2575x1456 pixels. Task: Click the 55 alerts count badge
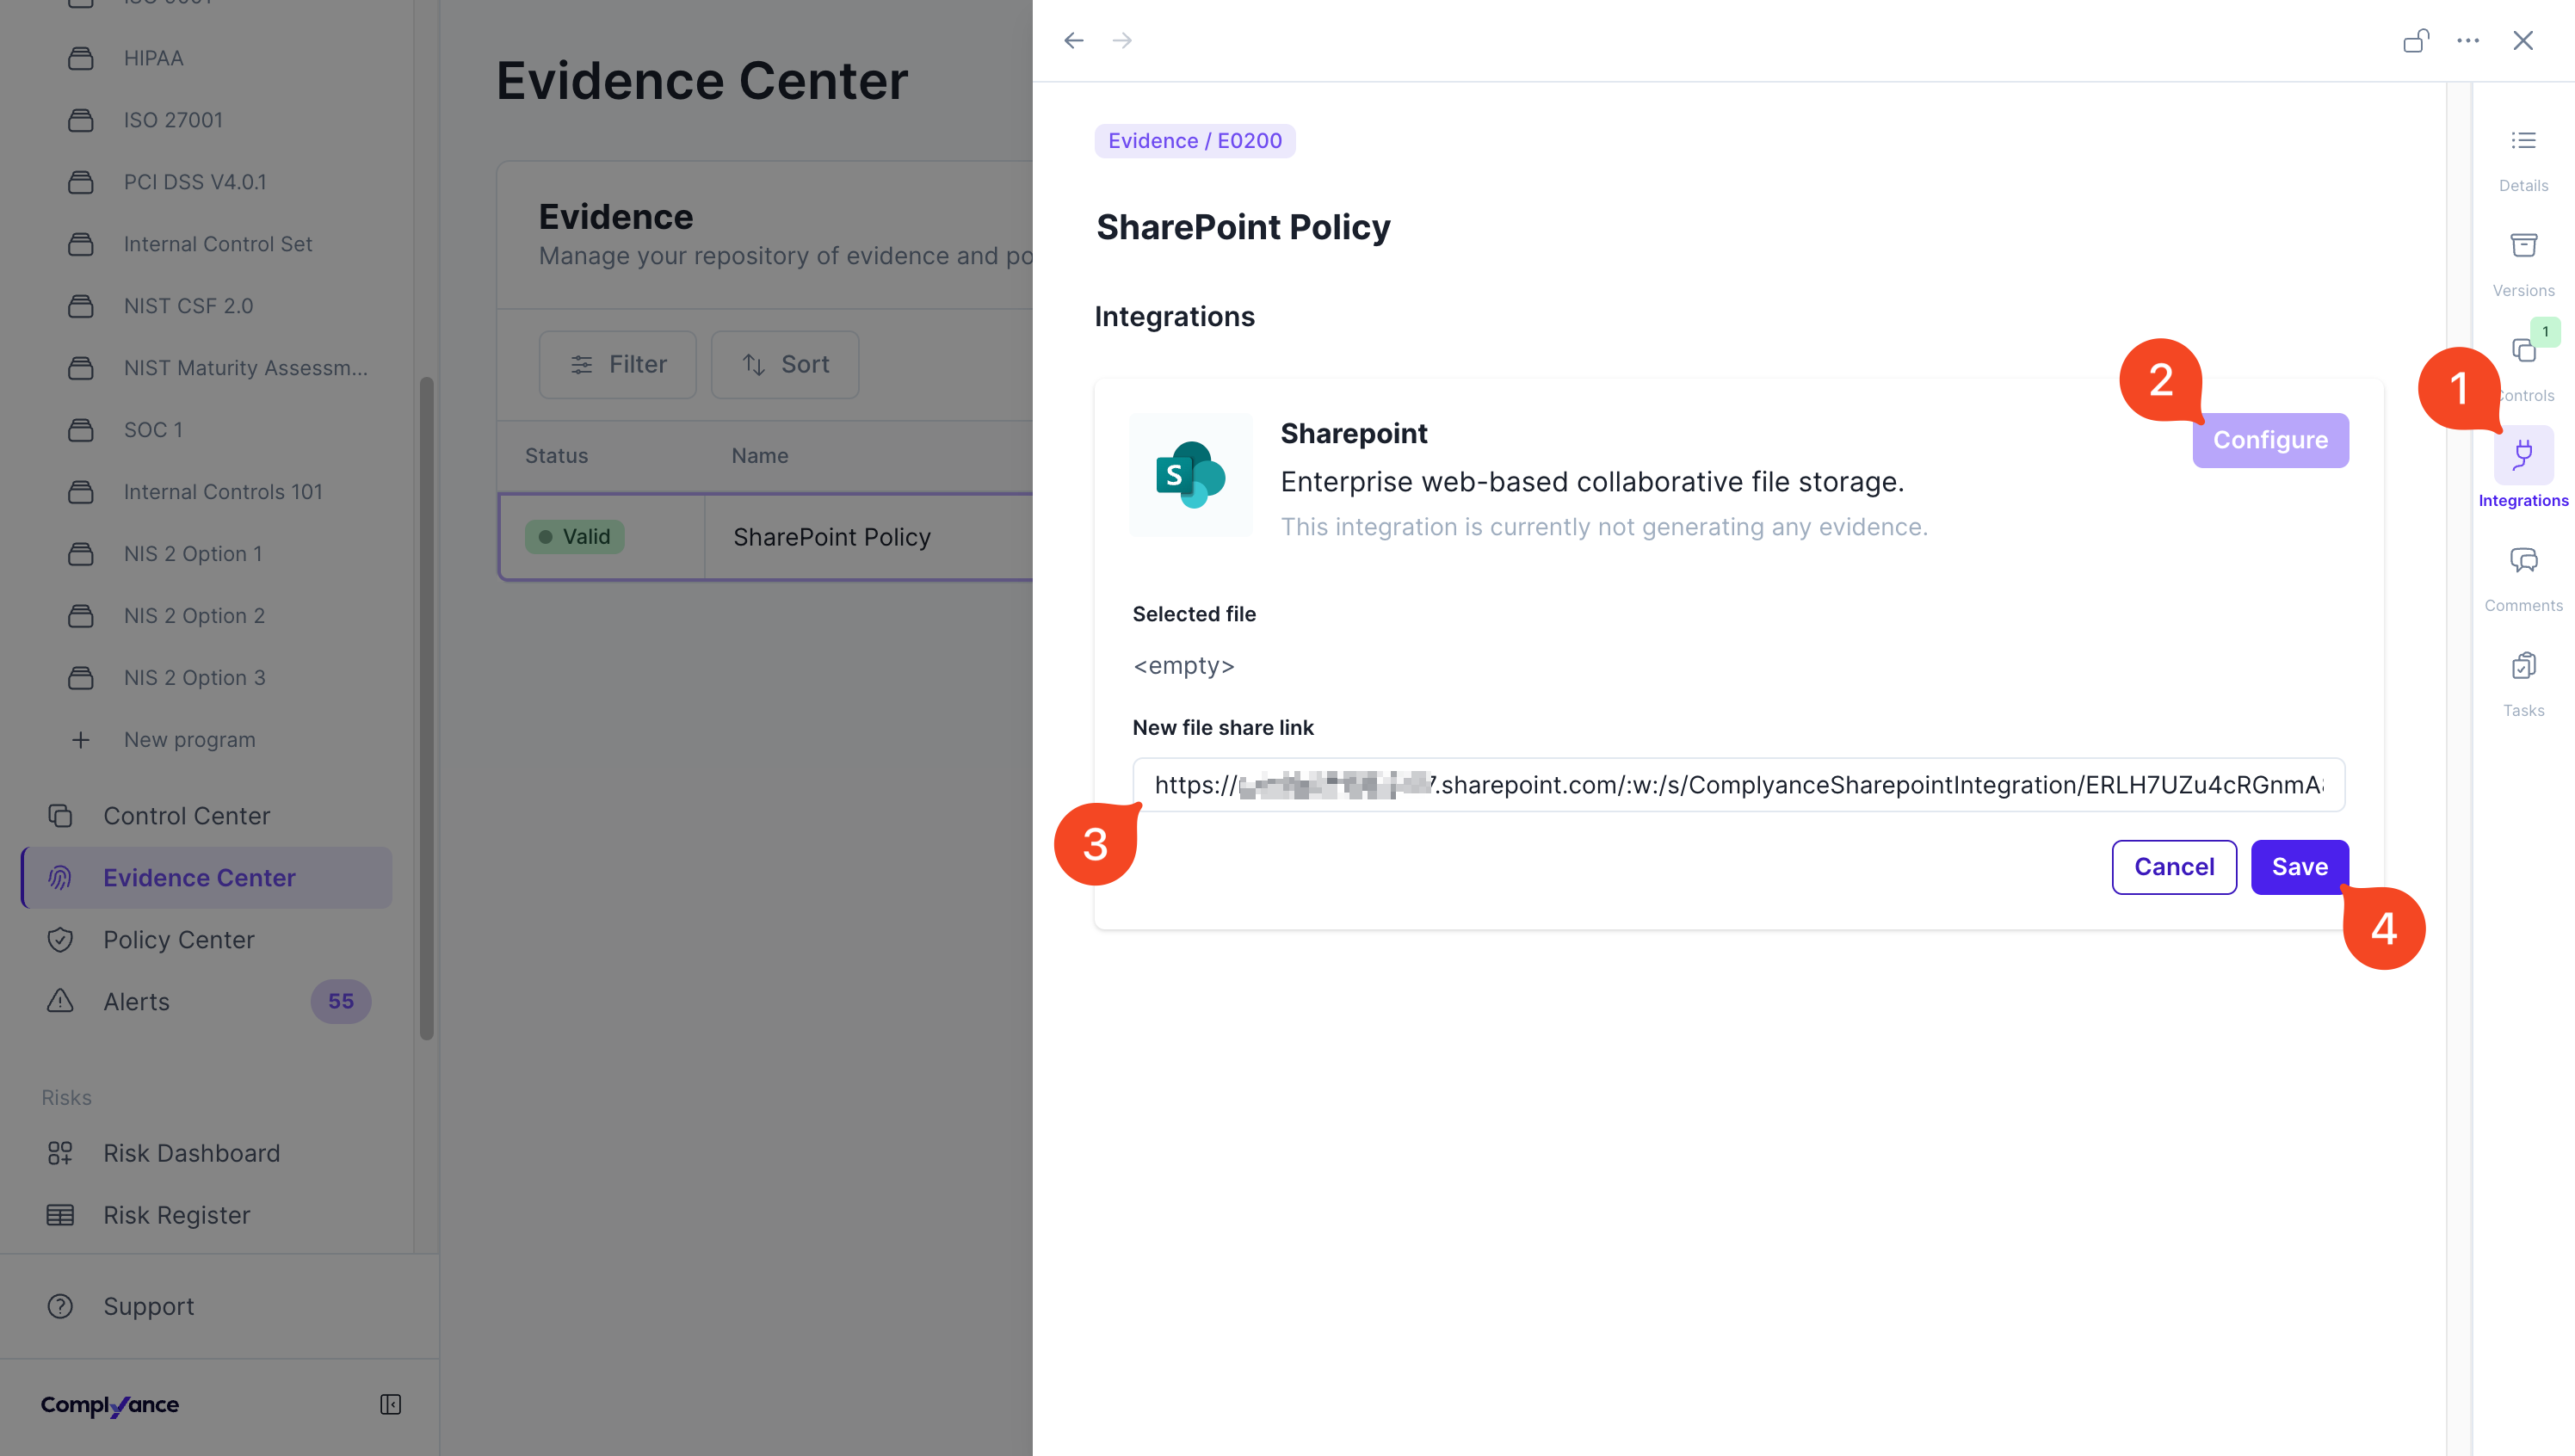coord(341,1001)
